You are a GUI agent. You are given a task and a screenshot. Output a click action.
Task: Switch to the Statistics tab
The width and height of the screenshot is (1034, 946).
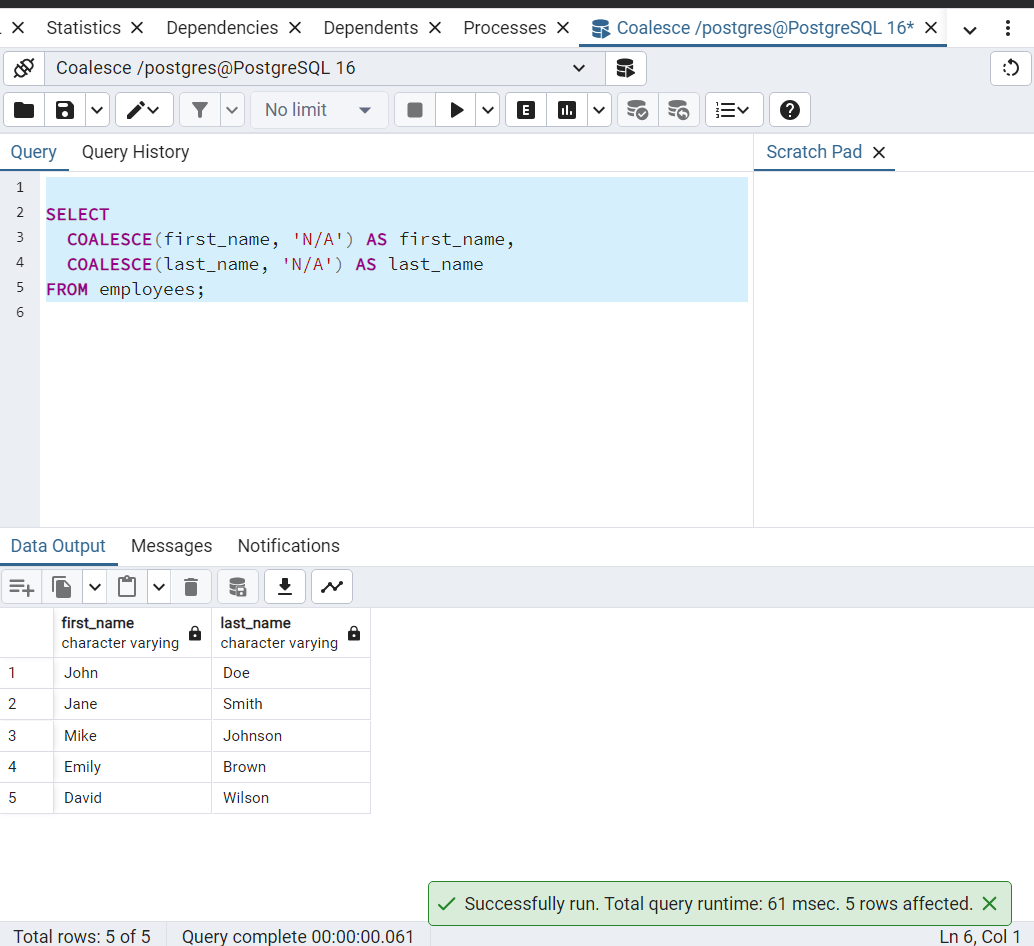[84, 28]
